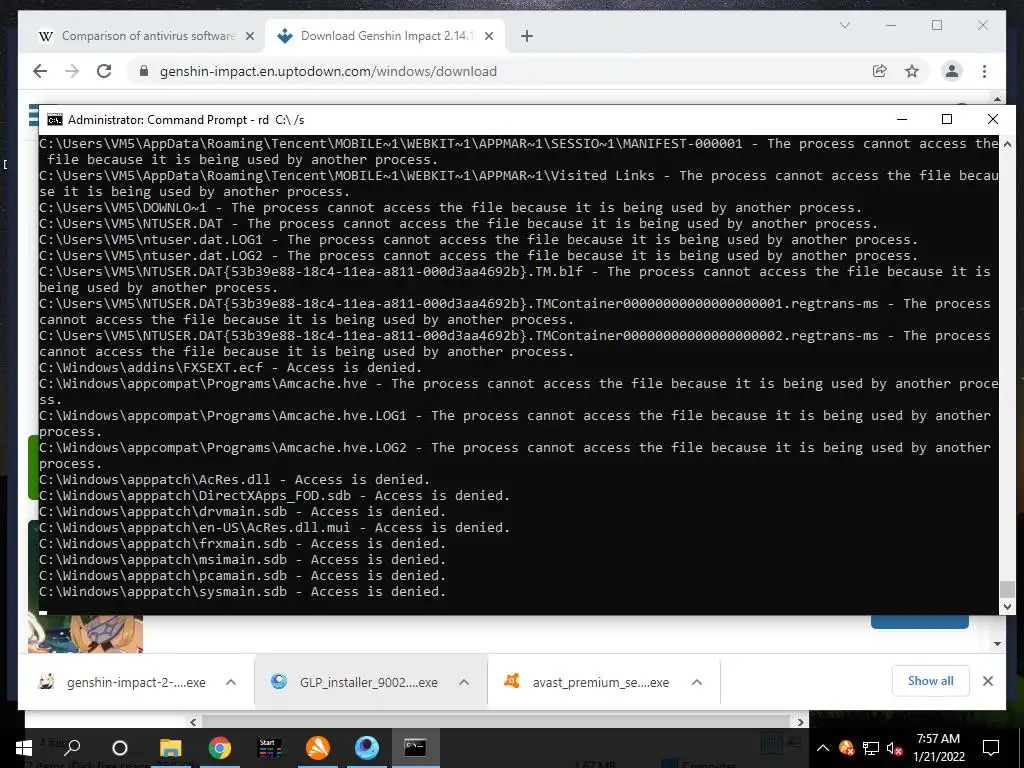Bookmark this page with the star icon
Screen dimensions: 1024x768
tap(912, 71)
